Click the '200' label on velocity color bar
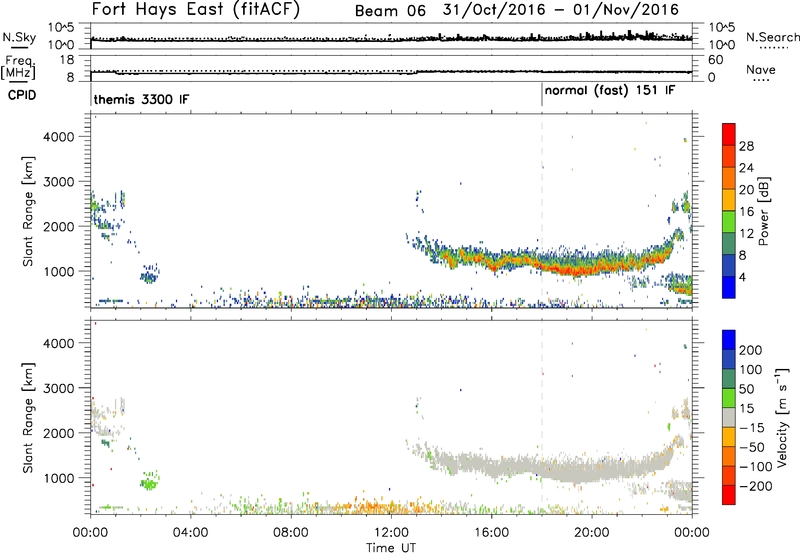This screenshot has height=554, width=800. 751,350
